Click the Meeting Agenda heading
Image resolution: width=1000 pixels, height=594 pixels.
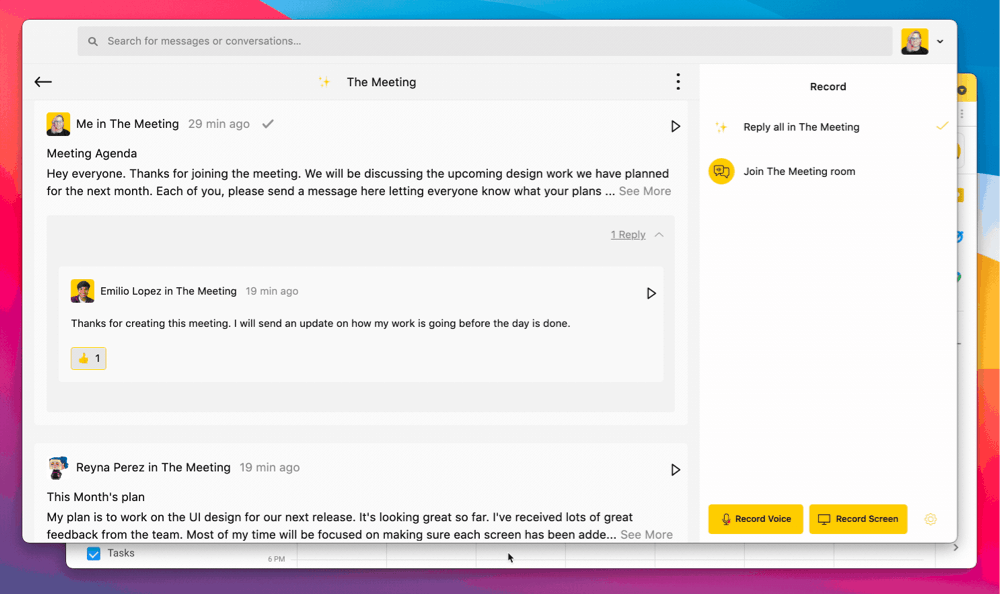point(92,153)
